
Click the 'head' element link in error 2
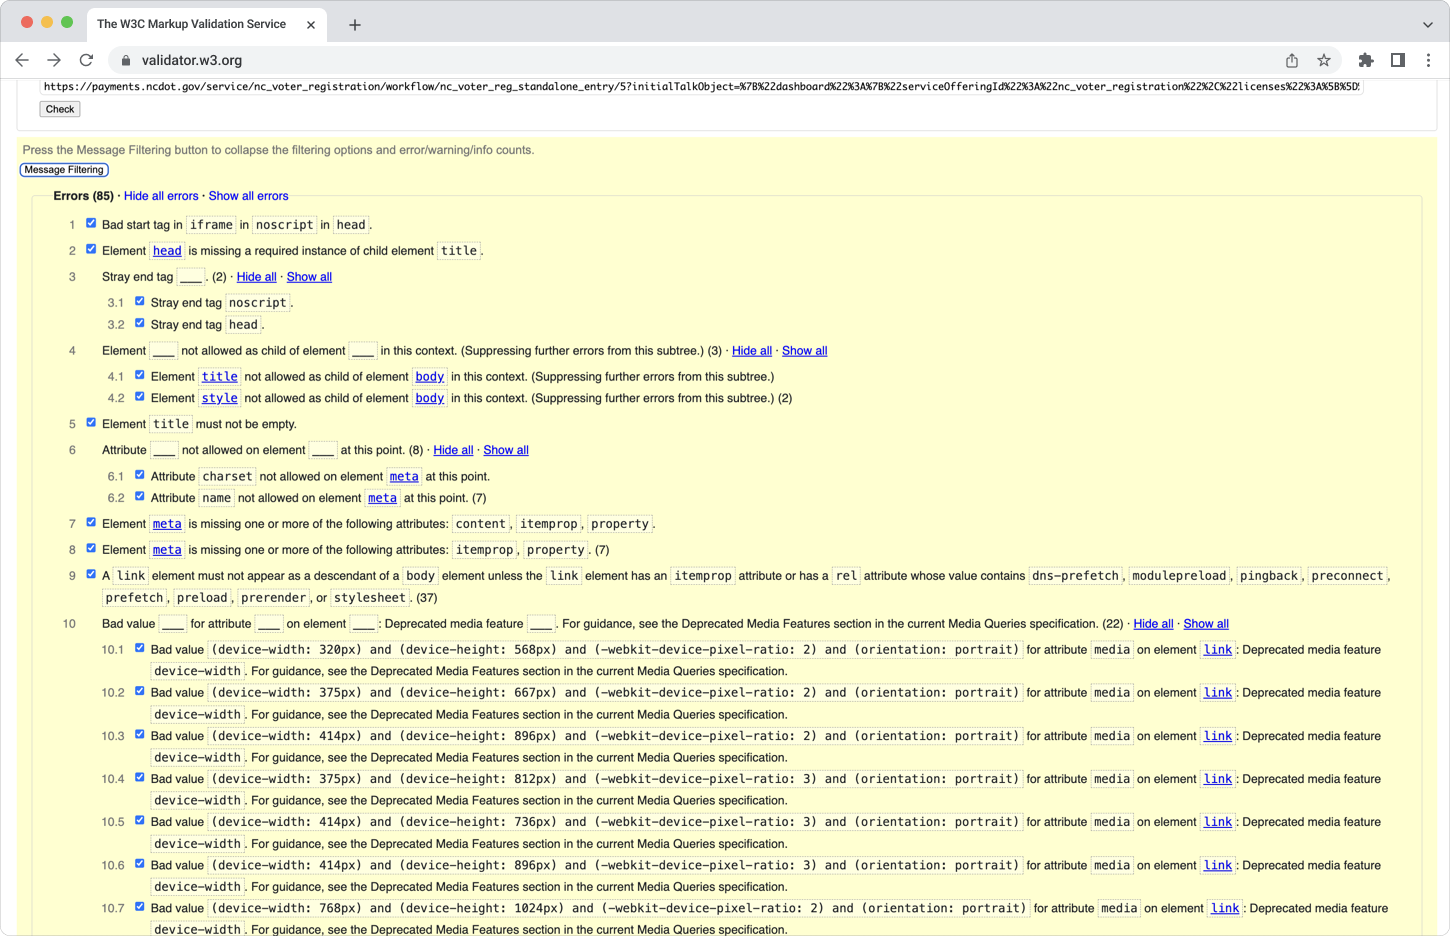(x=167, y=251)
